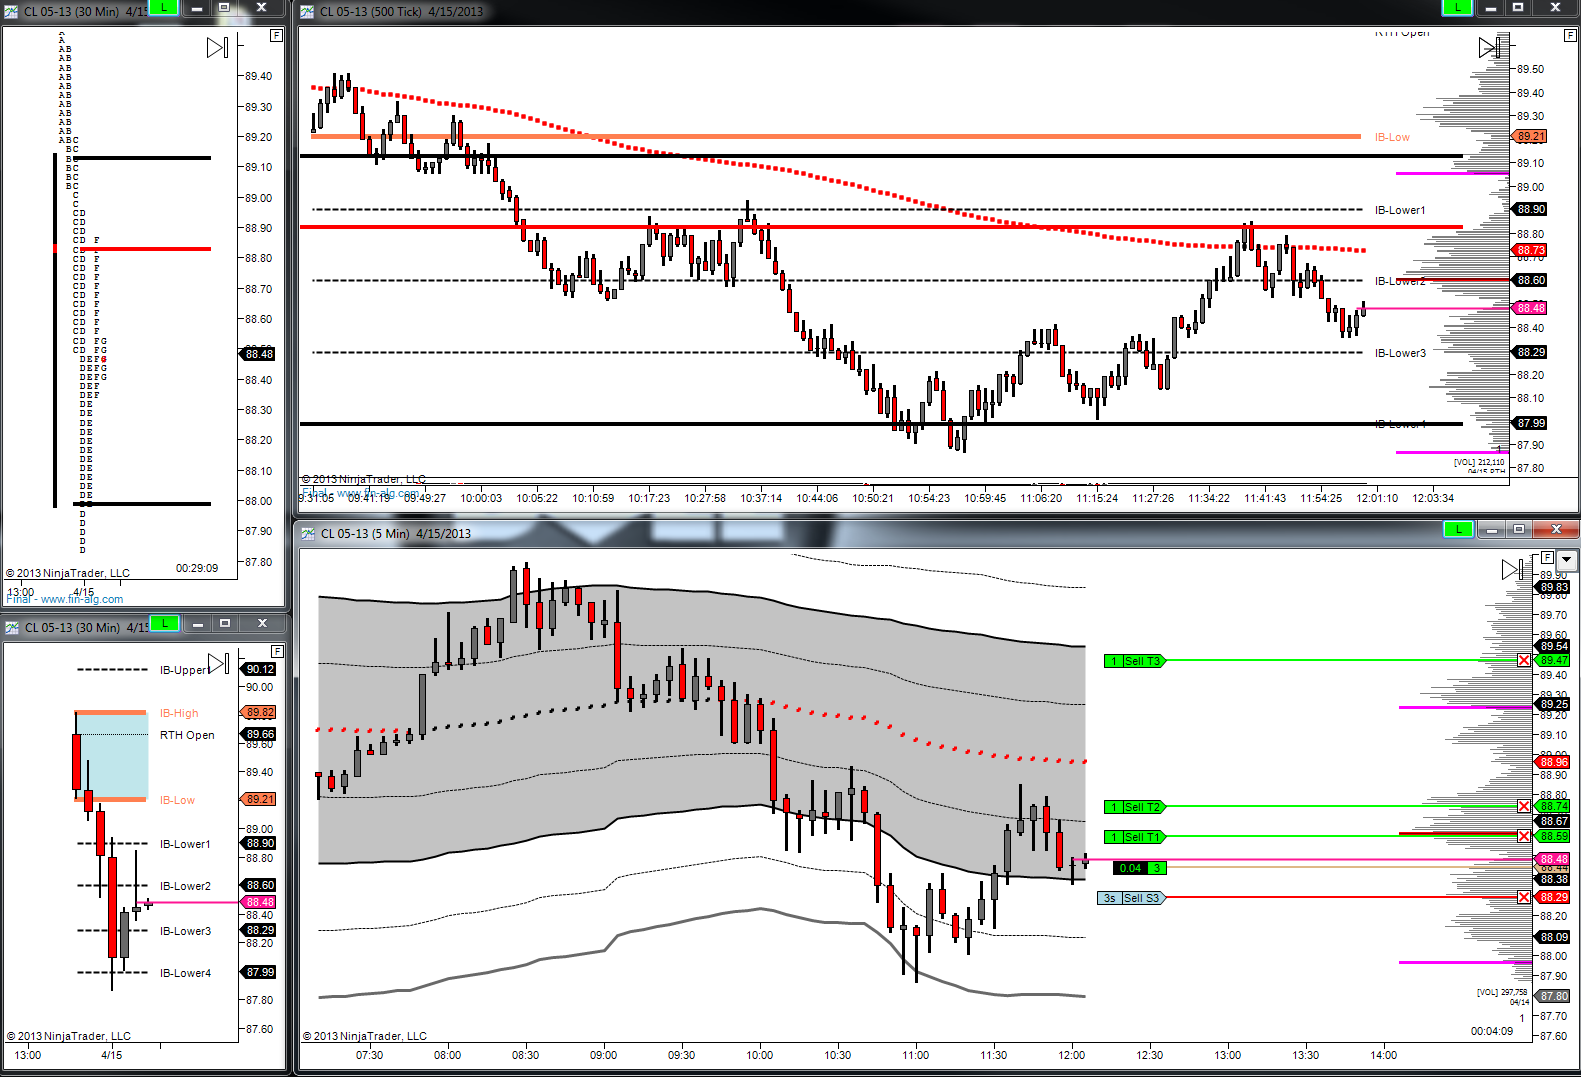The height and width of the screenshot is (1078, 1581).
Task: Click the F icon in the 30 Min TPO profile chart
Action: coord(276,35)
